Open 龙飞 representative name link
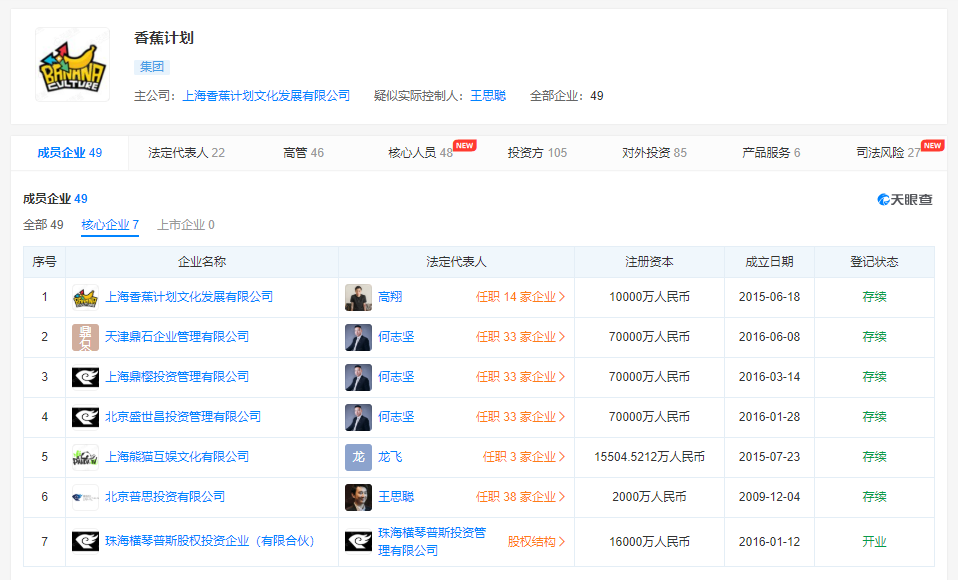 point(390,457)
